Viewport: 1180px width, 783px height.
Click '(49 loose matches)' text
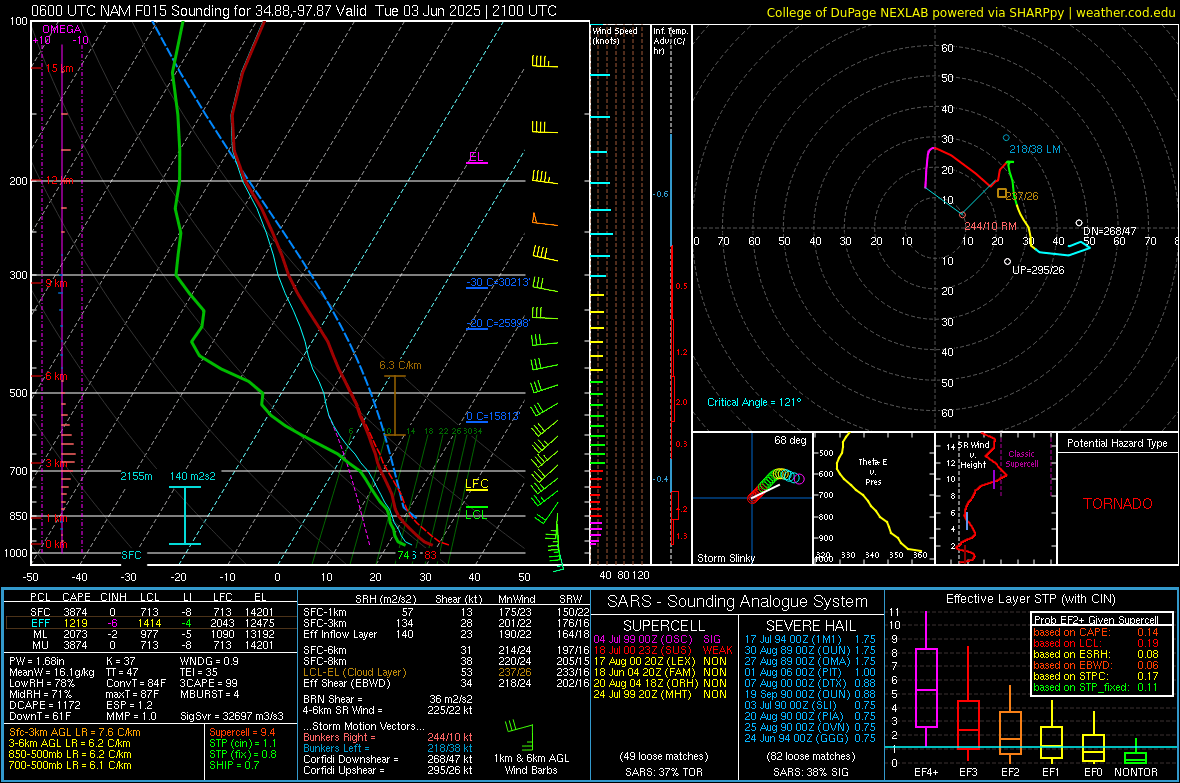coord(664,756)
